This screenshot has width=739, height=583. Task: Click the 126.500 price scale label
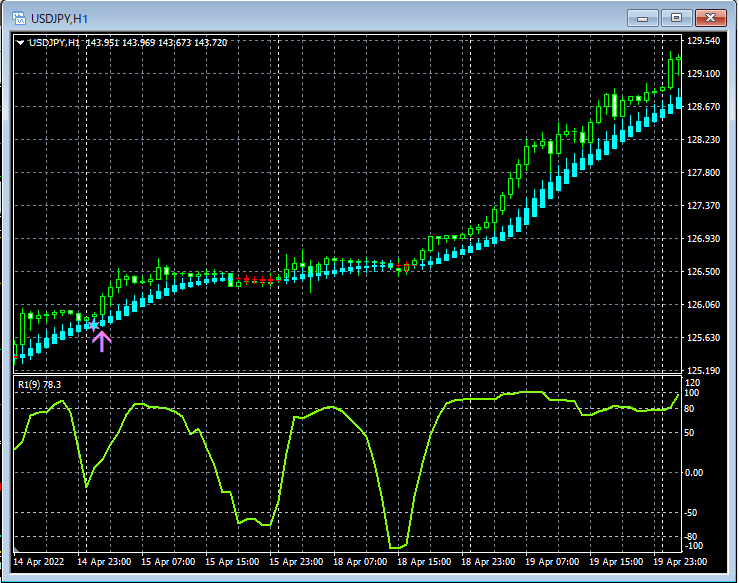[704, 271]
